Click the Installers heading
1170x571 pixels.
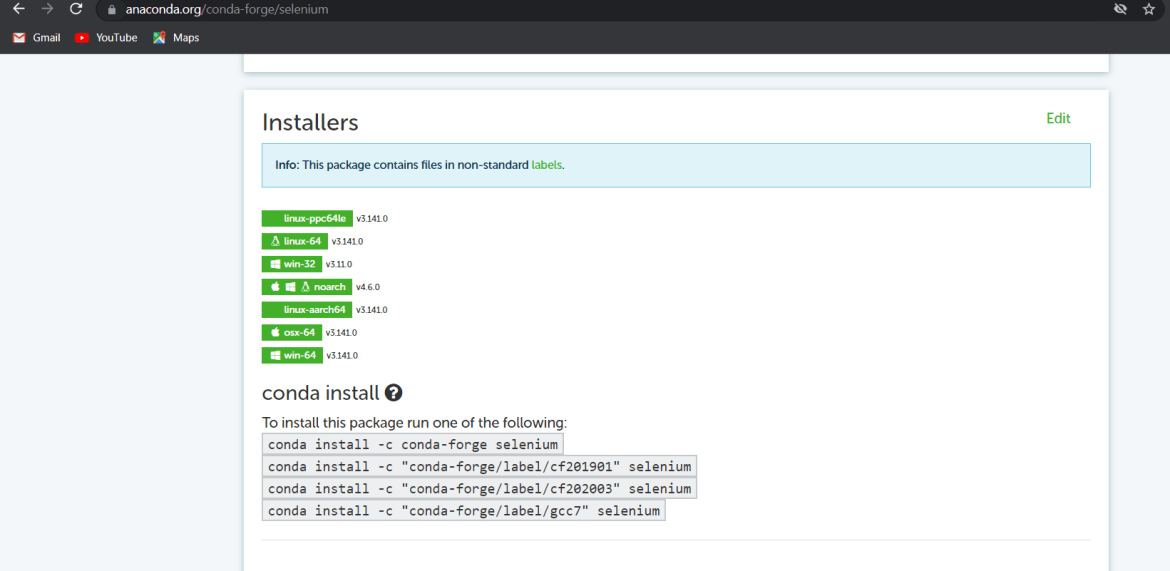310,122
